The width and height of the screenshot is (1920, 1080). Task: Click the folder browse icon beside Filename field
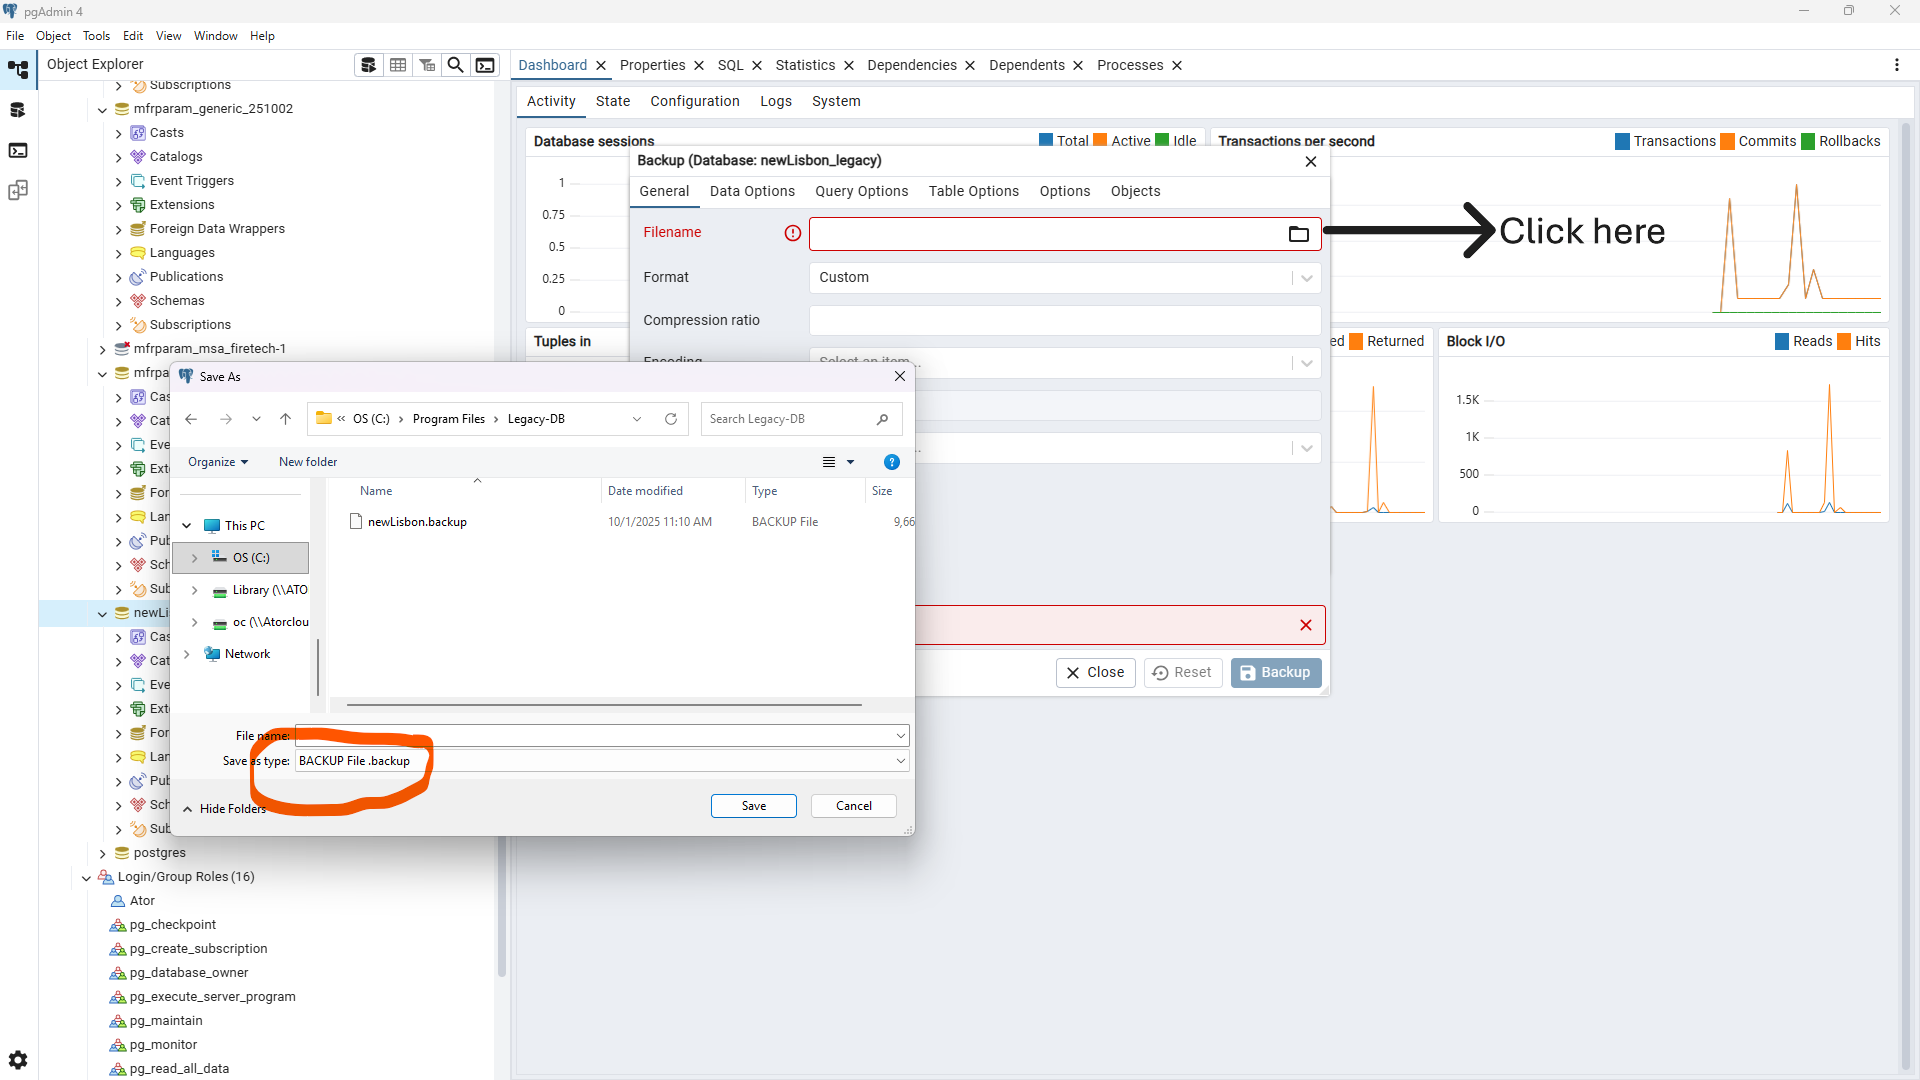1298,233
